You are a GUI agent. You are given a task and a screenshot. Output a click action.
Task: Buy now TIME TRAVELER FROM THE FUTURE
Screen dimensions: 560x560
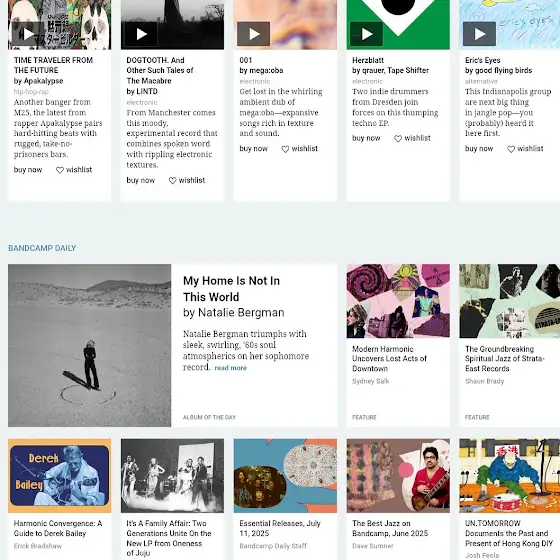point(28,170)
